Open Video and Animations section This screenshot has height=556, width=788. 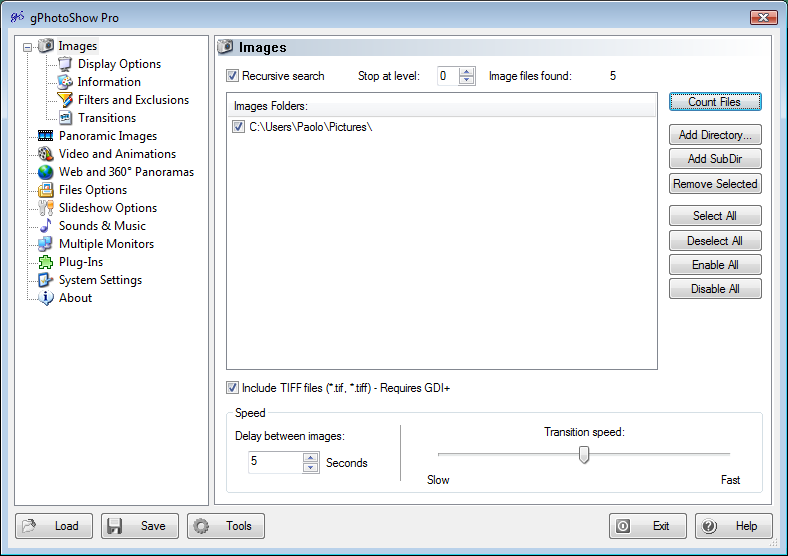coord(117,154)
